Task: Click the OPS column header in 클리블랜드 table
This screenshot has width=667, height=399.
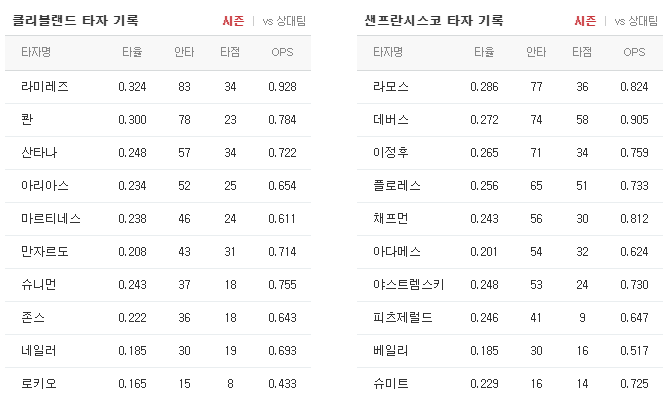Action: click(x=282, y=52)
